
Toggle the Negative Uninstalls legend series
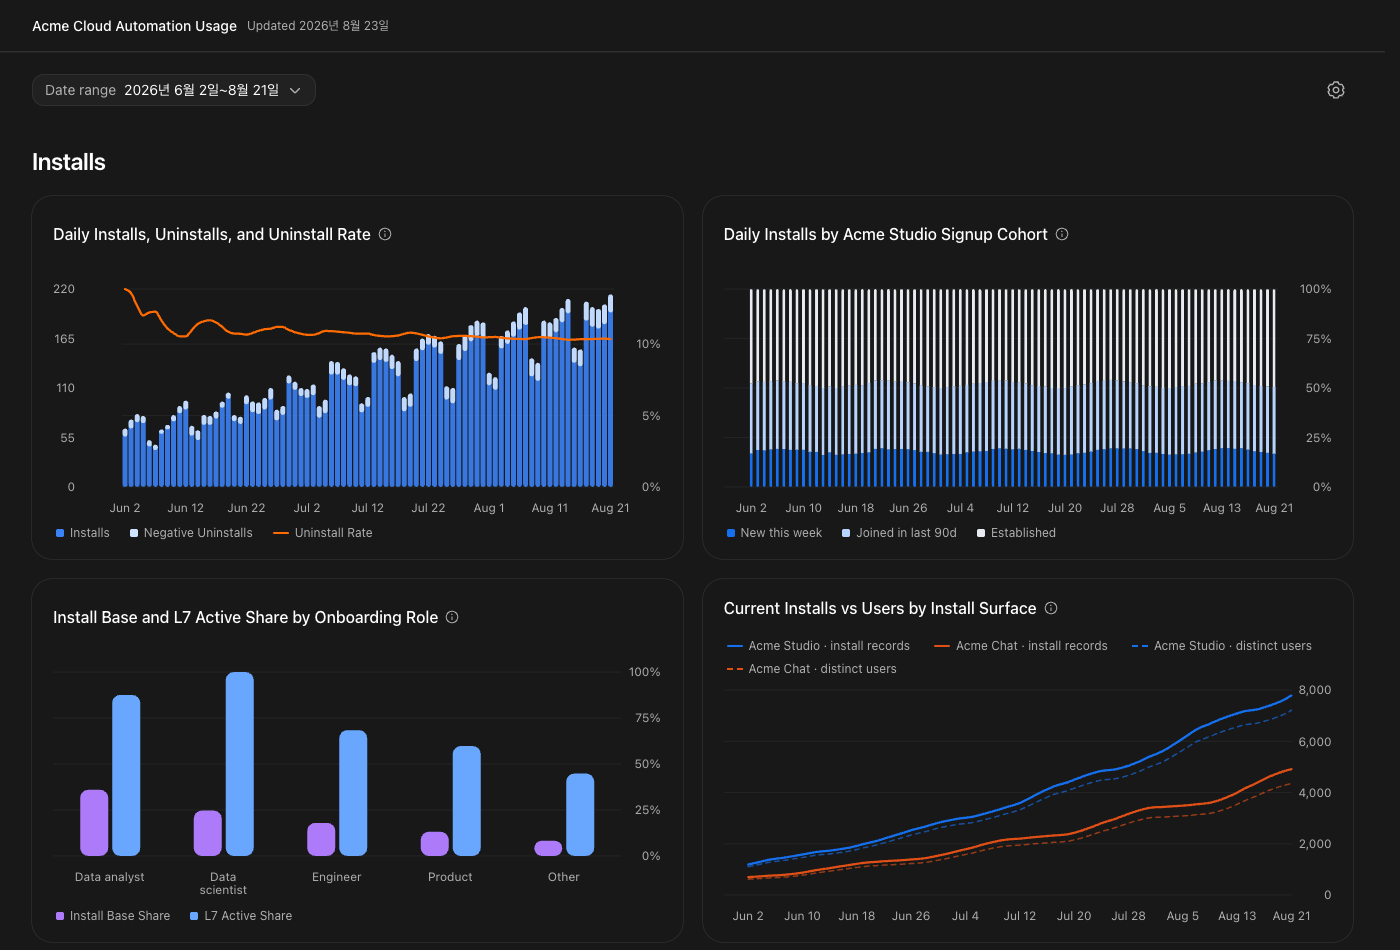(x=191, y=533)
